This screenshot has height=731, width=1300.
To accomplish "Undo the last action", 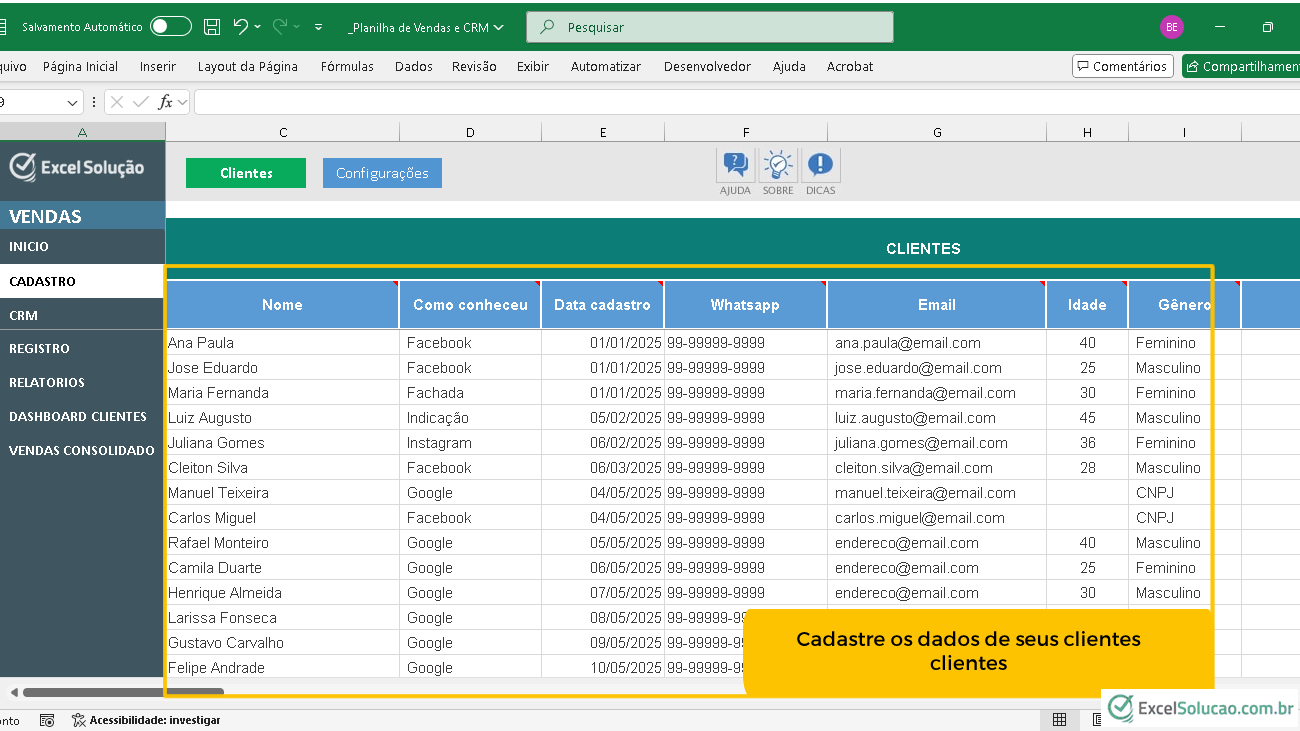I will (x=240, y=27).
